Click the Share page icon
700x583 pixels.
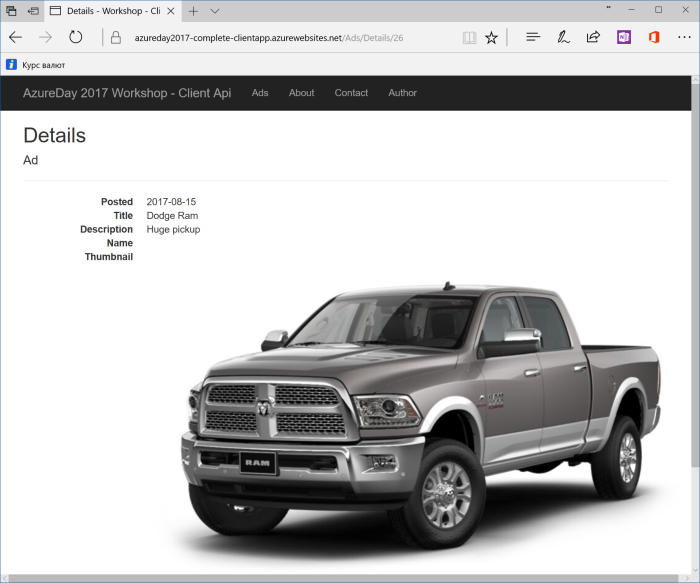593,37
